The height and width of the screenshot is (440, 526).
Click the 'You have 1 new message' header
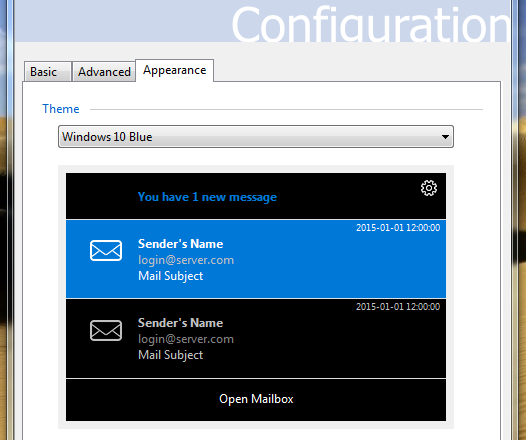[x=207, y=197]
